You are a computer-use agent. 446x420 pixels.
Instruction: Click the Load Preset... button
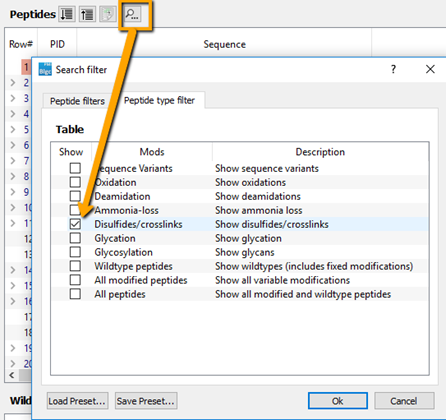pyautogui.click(x=77, y=401)
